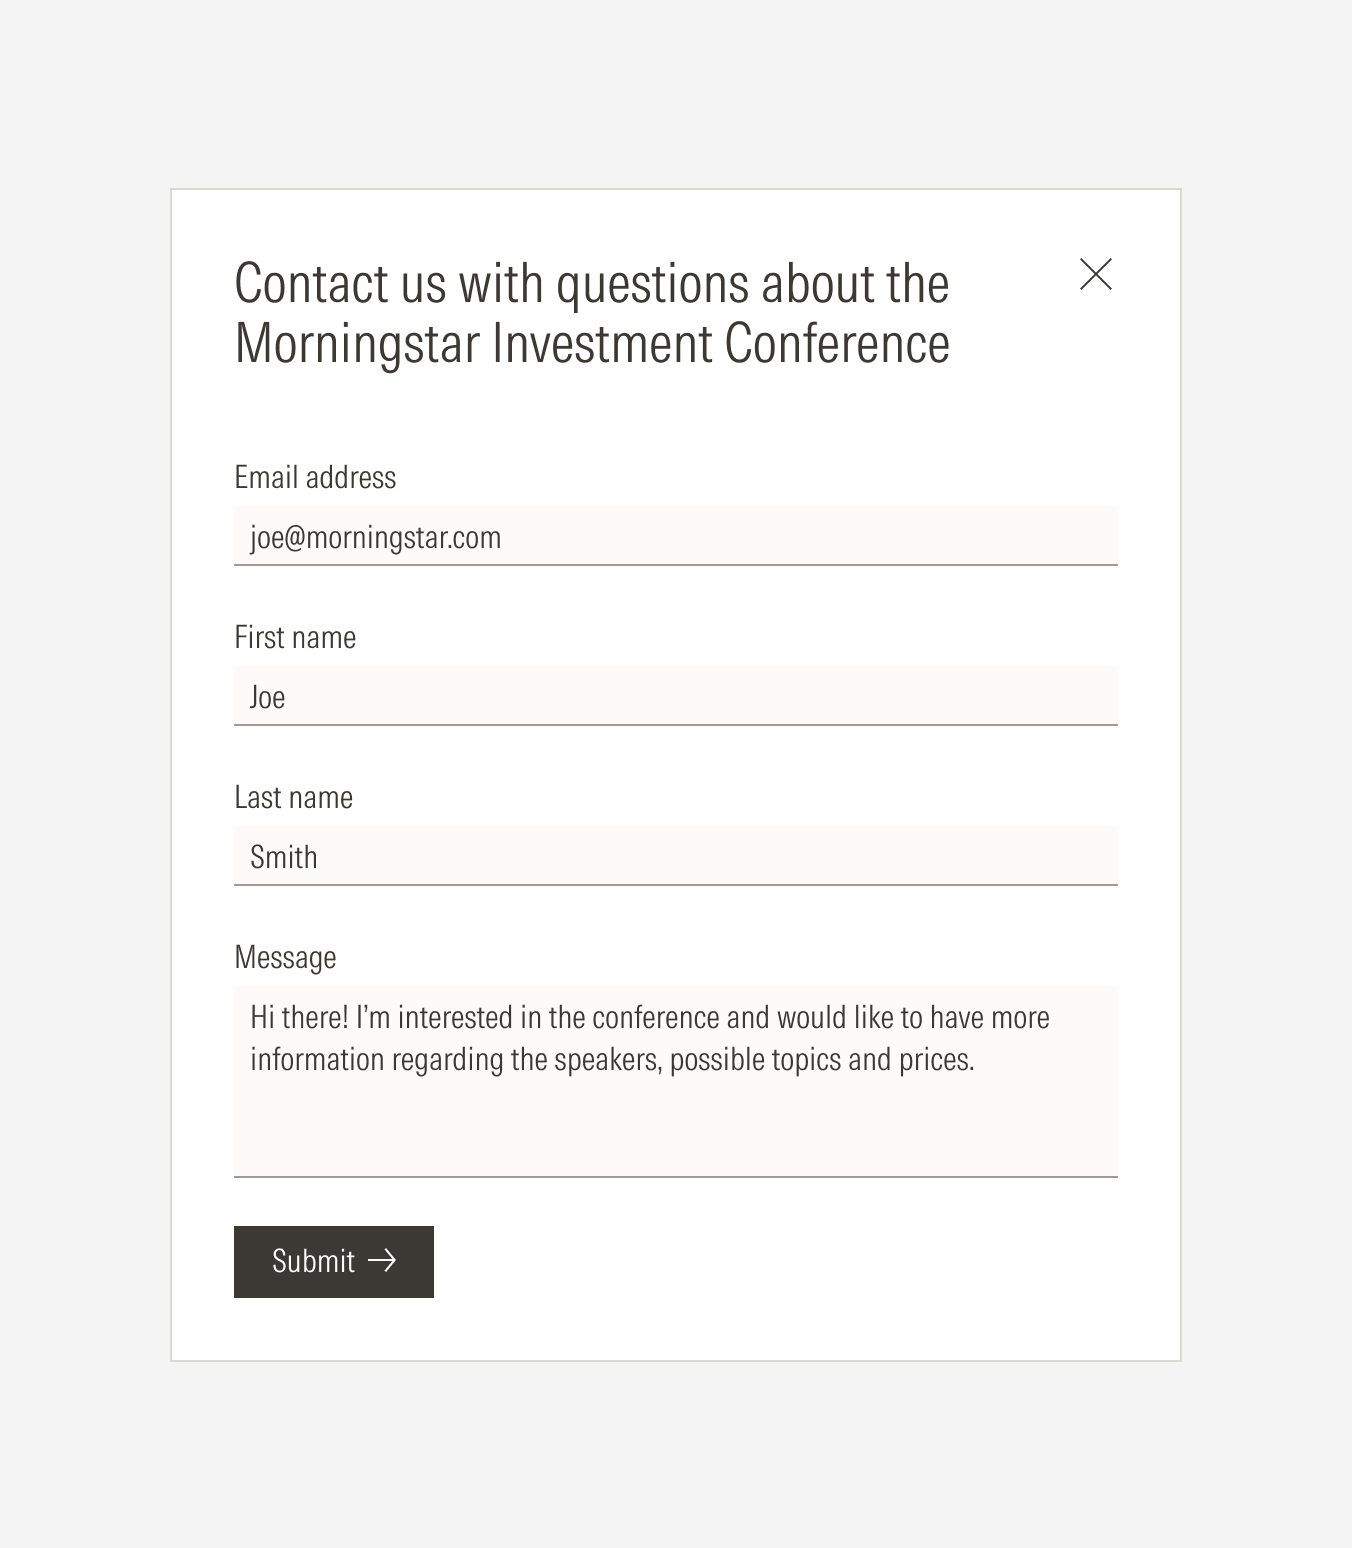
Task: Click the 'Message' label above the textarea
Action: [x=285, y=958]
